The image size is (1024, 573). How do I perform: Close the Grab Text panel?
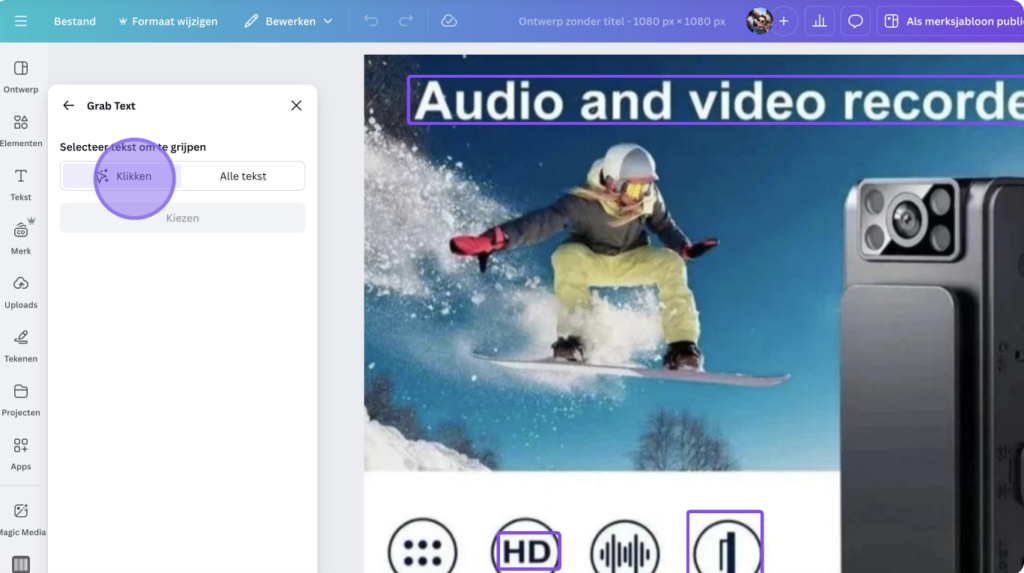[296, 105]
